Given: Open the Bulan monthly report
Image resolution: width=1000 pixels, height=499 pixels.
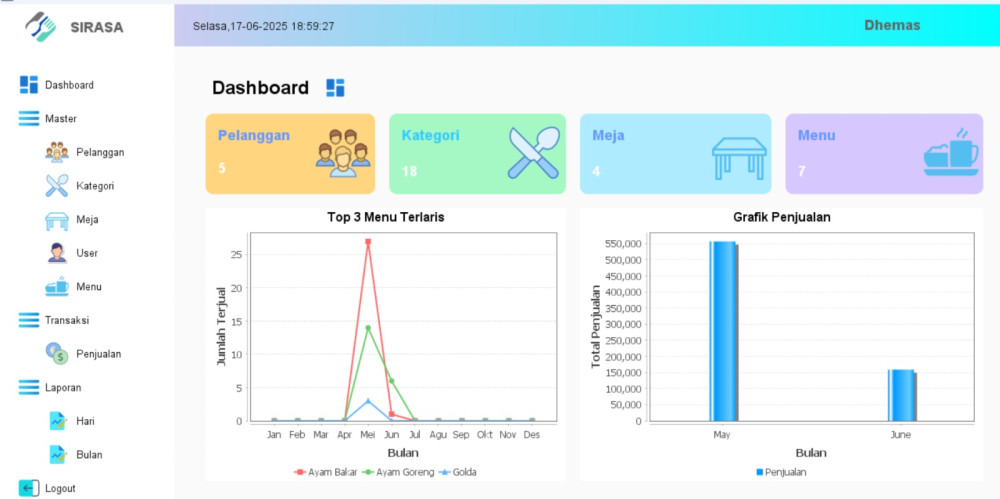Looking at the screenshot, I should (x=89, y=454).
